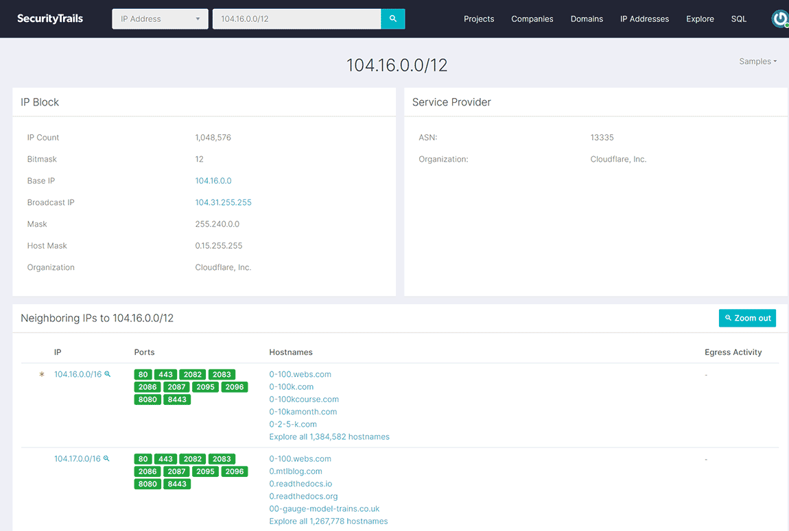Click the 104.16.0.0/12 page heading
This screenshot has height=531, width=789.
[397, 65]
